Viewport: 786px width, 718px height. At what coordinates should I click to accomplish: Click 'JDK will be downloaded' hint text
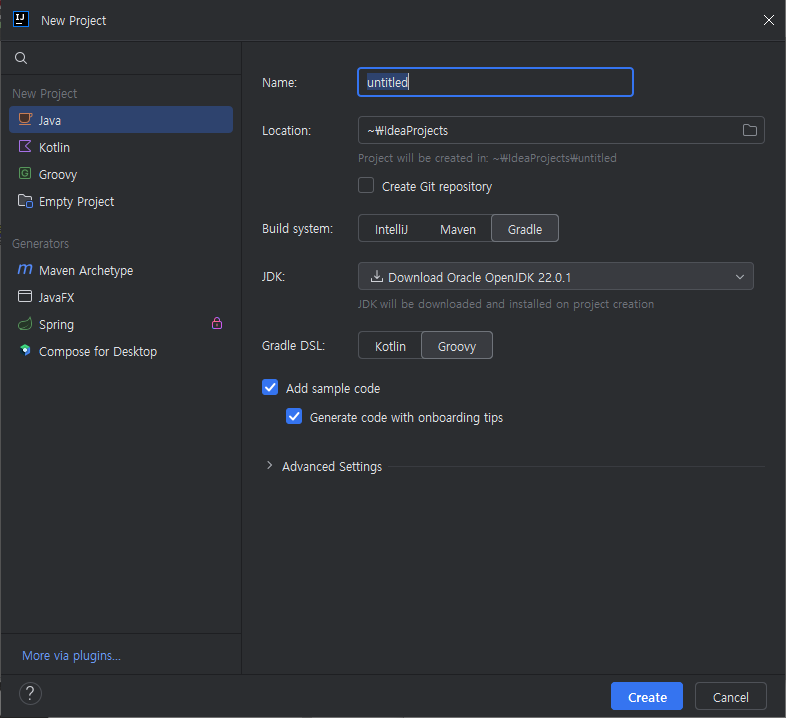[x=506, y=304]
